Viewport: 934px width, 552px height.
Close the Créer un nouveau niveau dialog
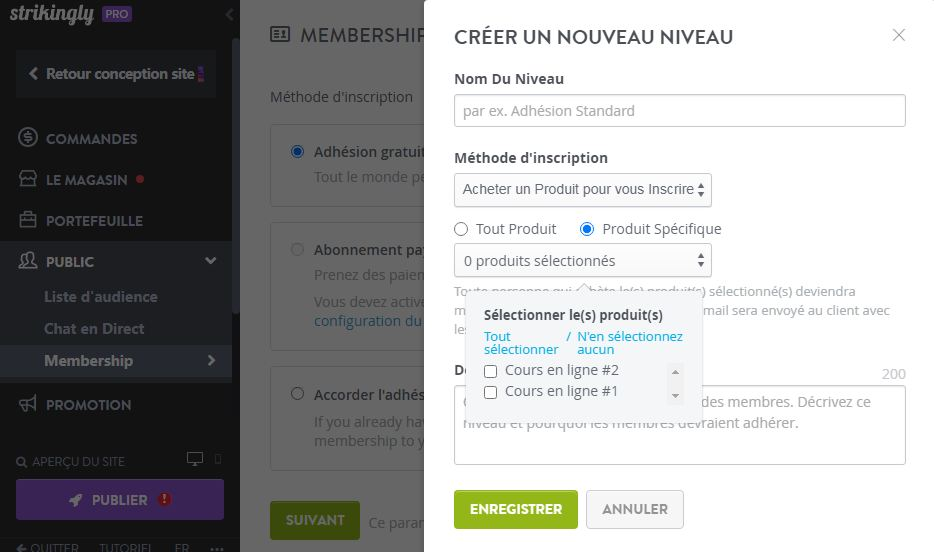[x=898, y=35]
